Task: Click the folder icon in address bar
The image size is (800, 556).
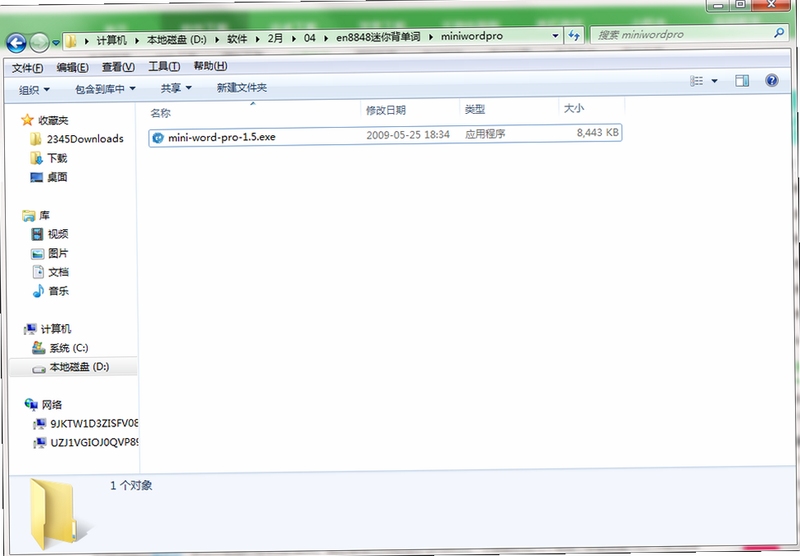Action: click(71, 41)
